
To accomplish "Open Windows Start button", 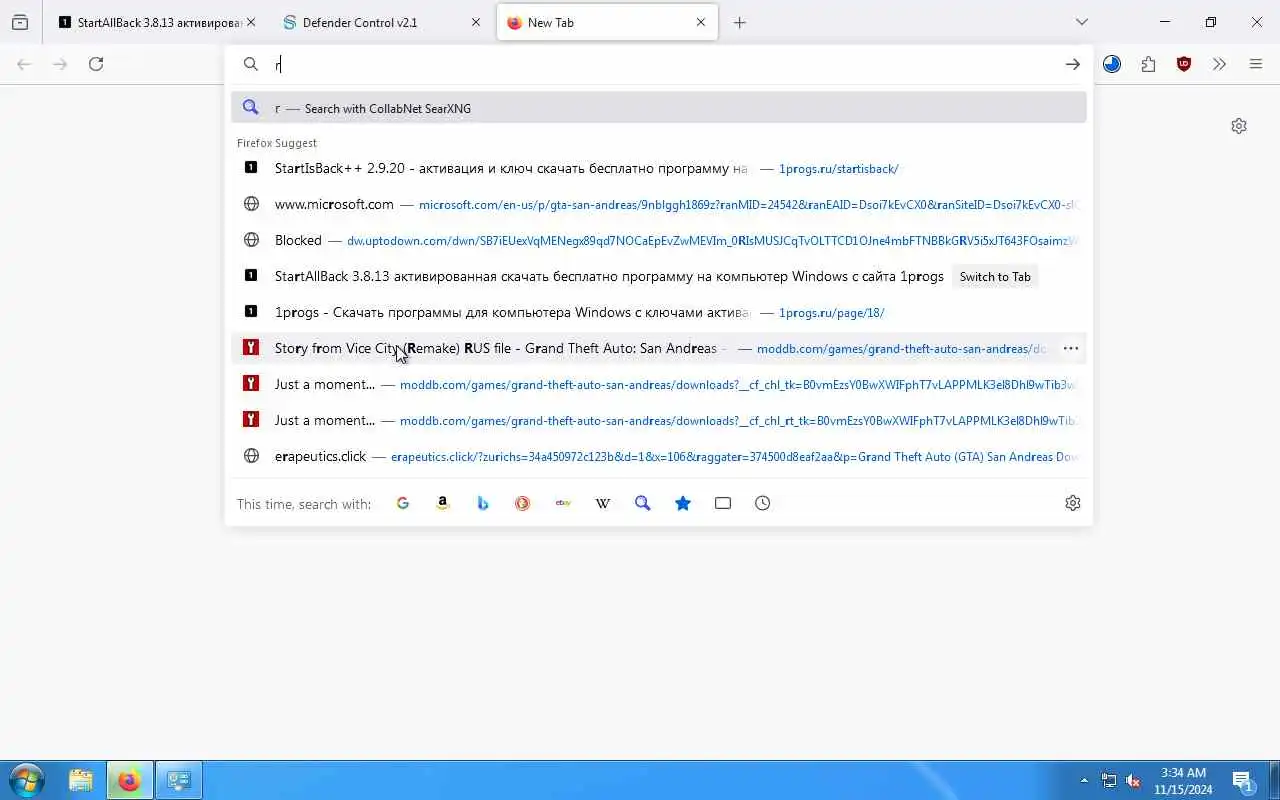I will pyautogui.click(x=26, y=780).
